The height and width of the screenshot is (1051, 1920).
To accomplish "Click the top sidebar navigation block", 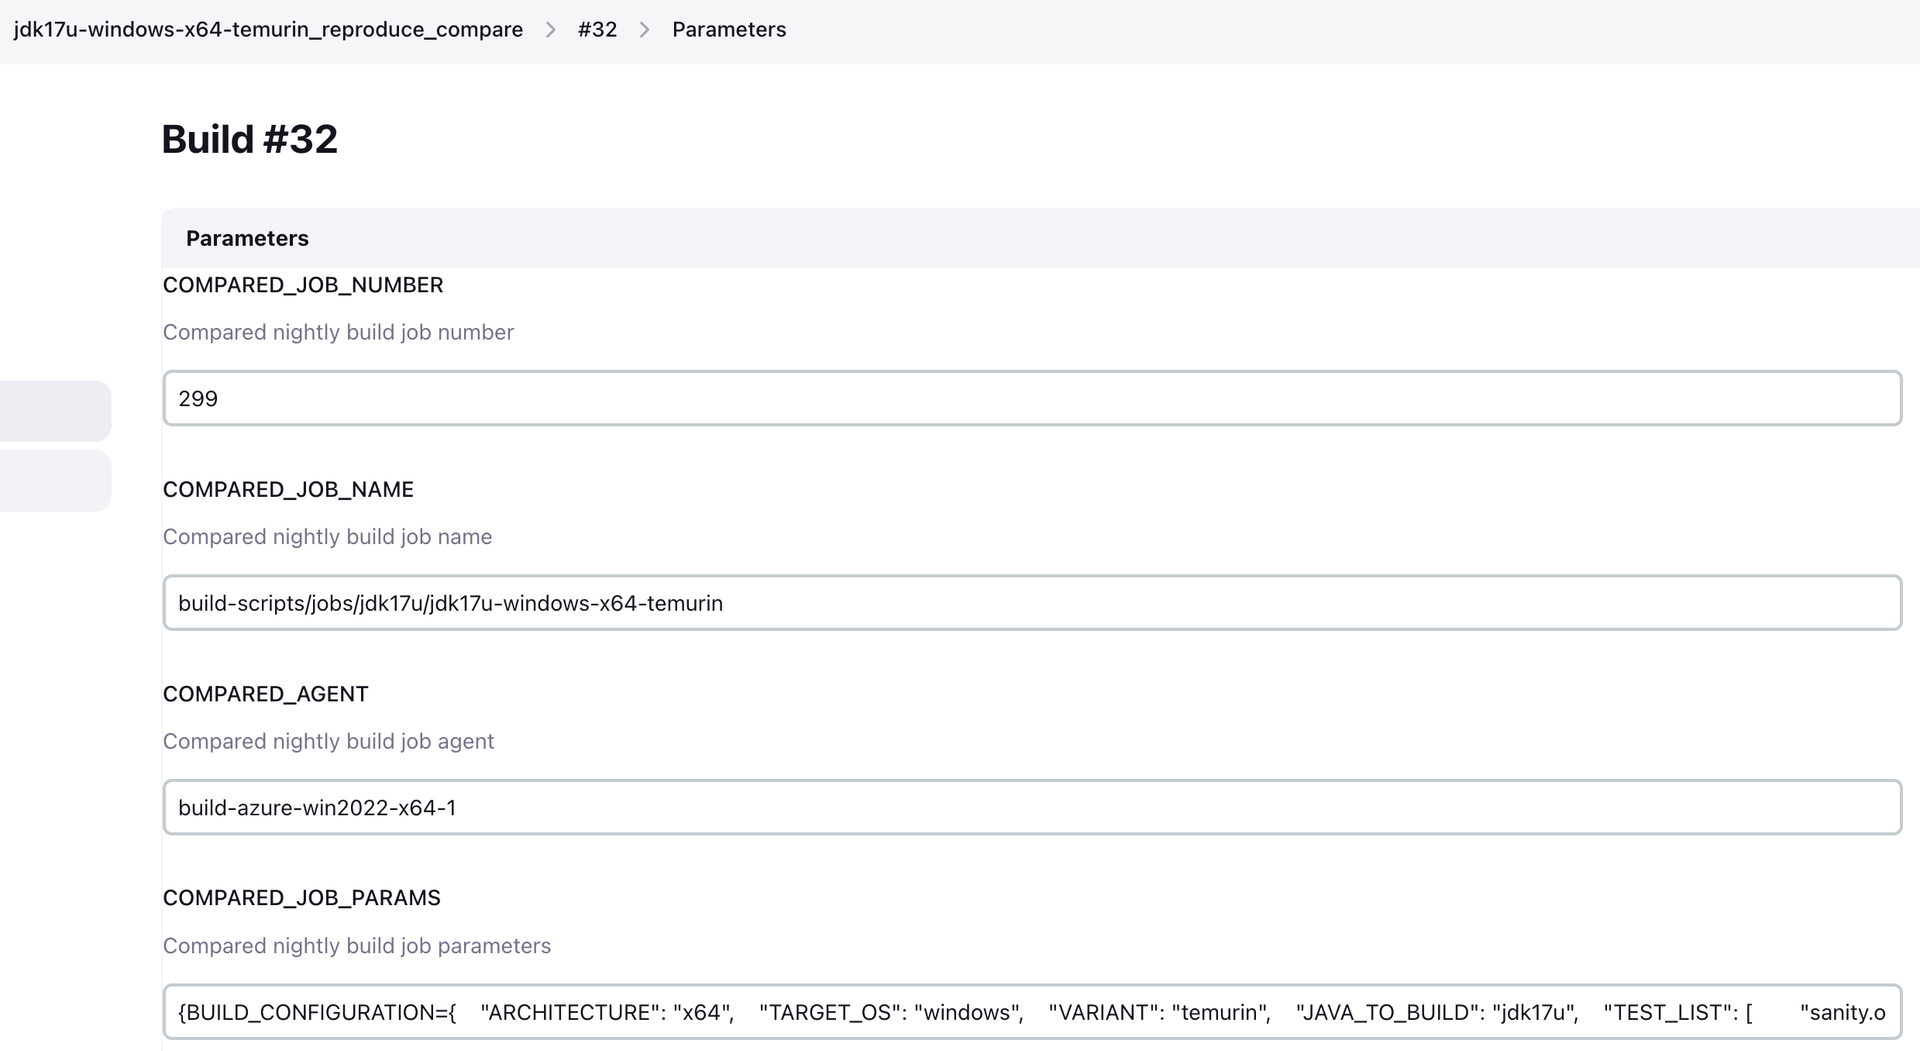I will tap(50, 410).
